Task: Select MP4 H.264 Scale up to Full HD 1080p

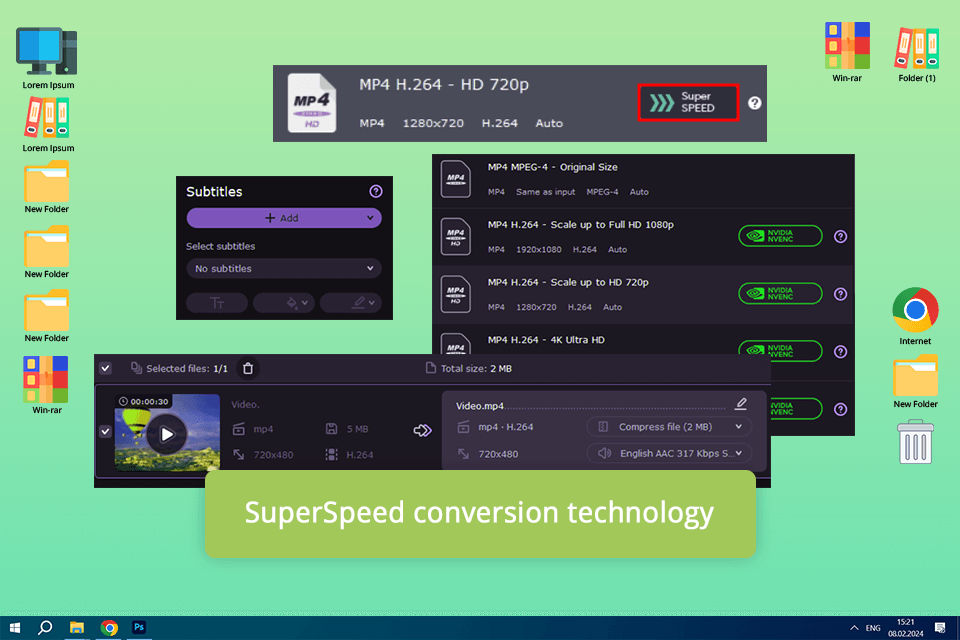Action: [x=643, y=236]
